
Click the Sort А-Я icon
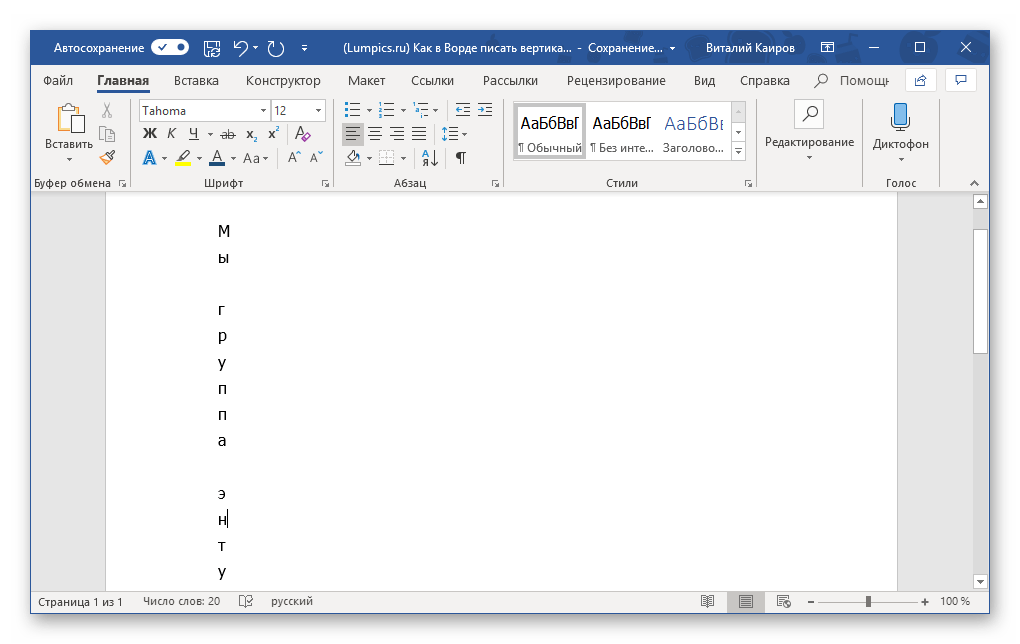427,158
